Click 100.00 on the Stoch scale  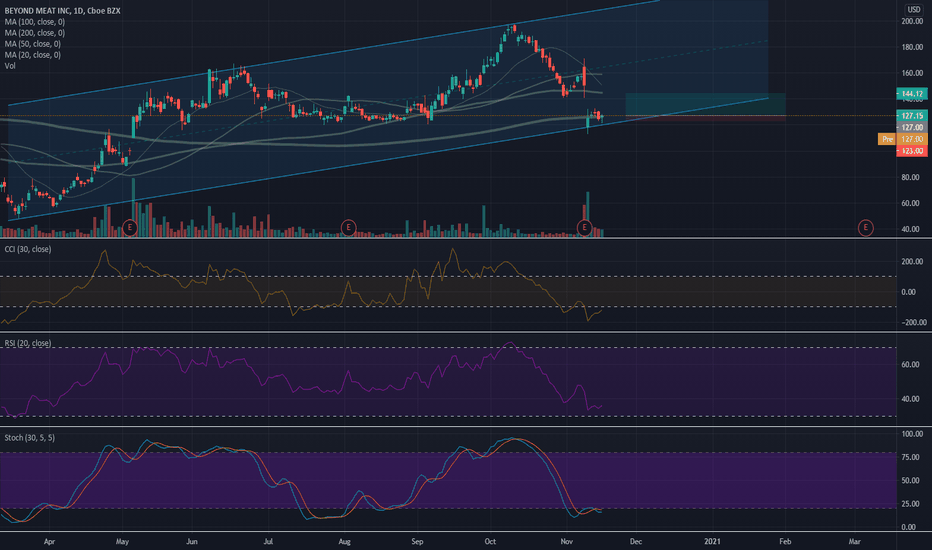click(912, 434)
